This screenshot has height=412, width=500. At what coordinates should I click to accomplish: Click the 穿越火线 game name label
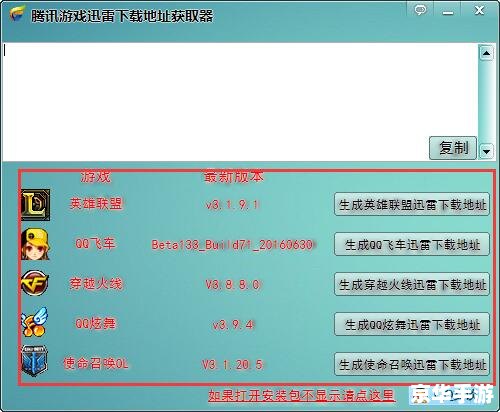[x=96, y=284]
